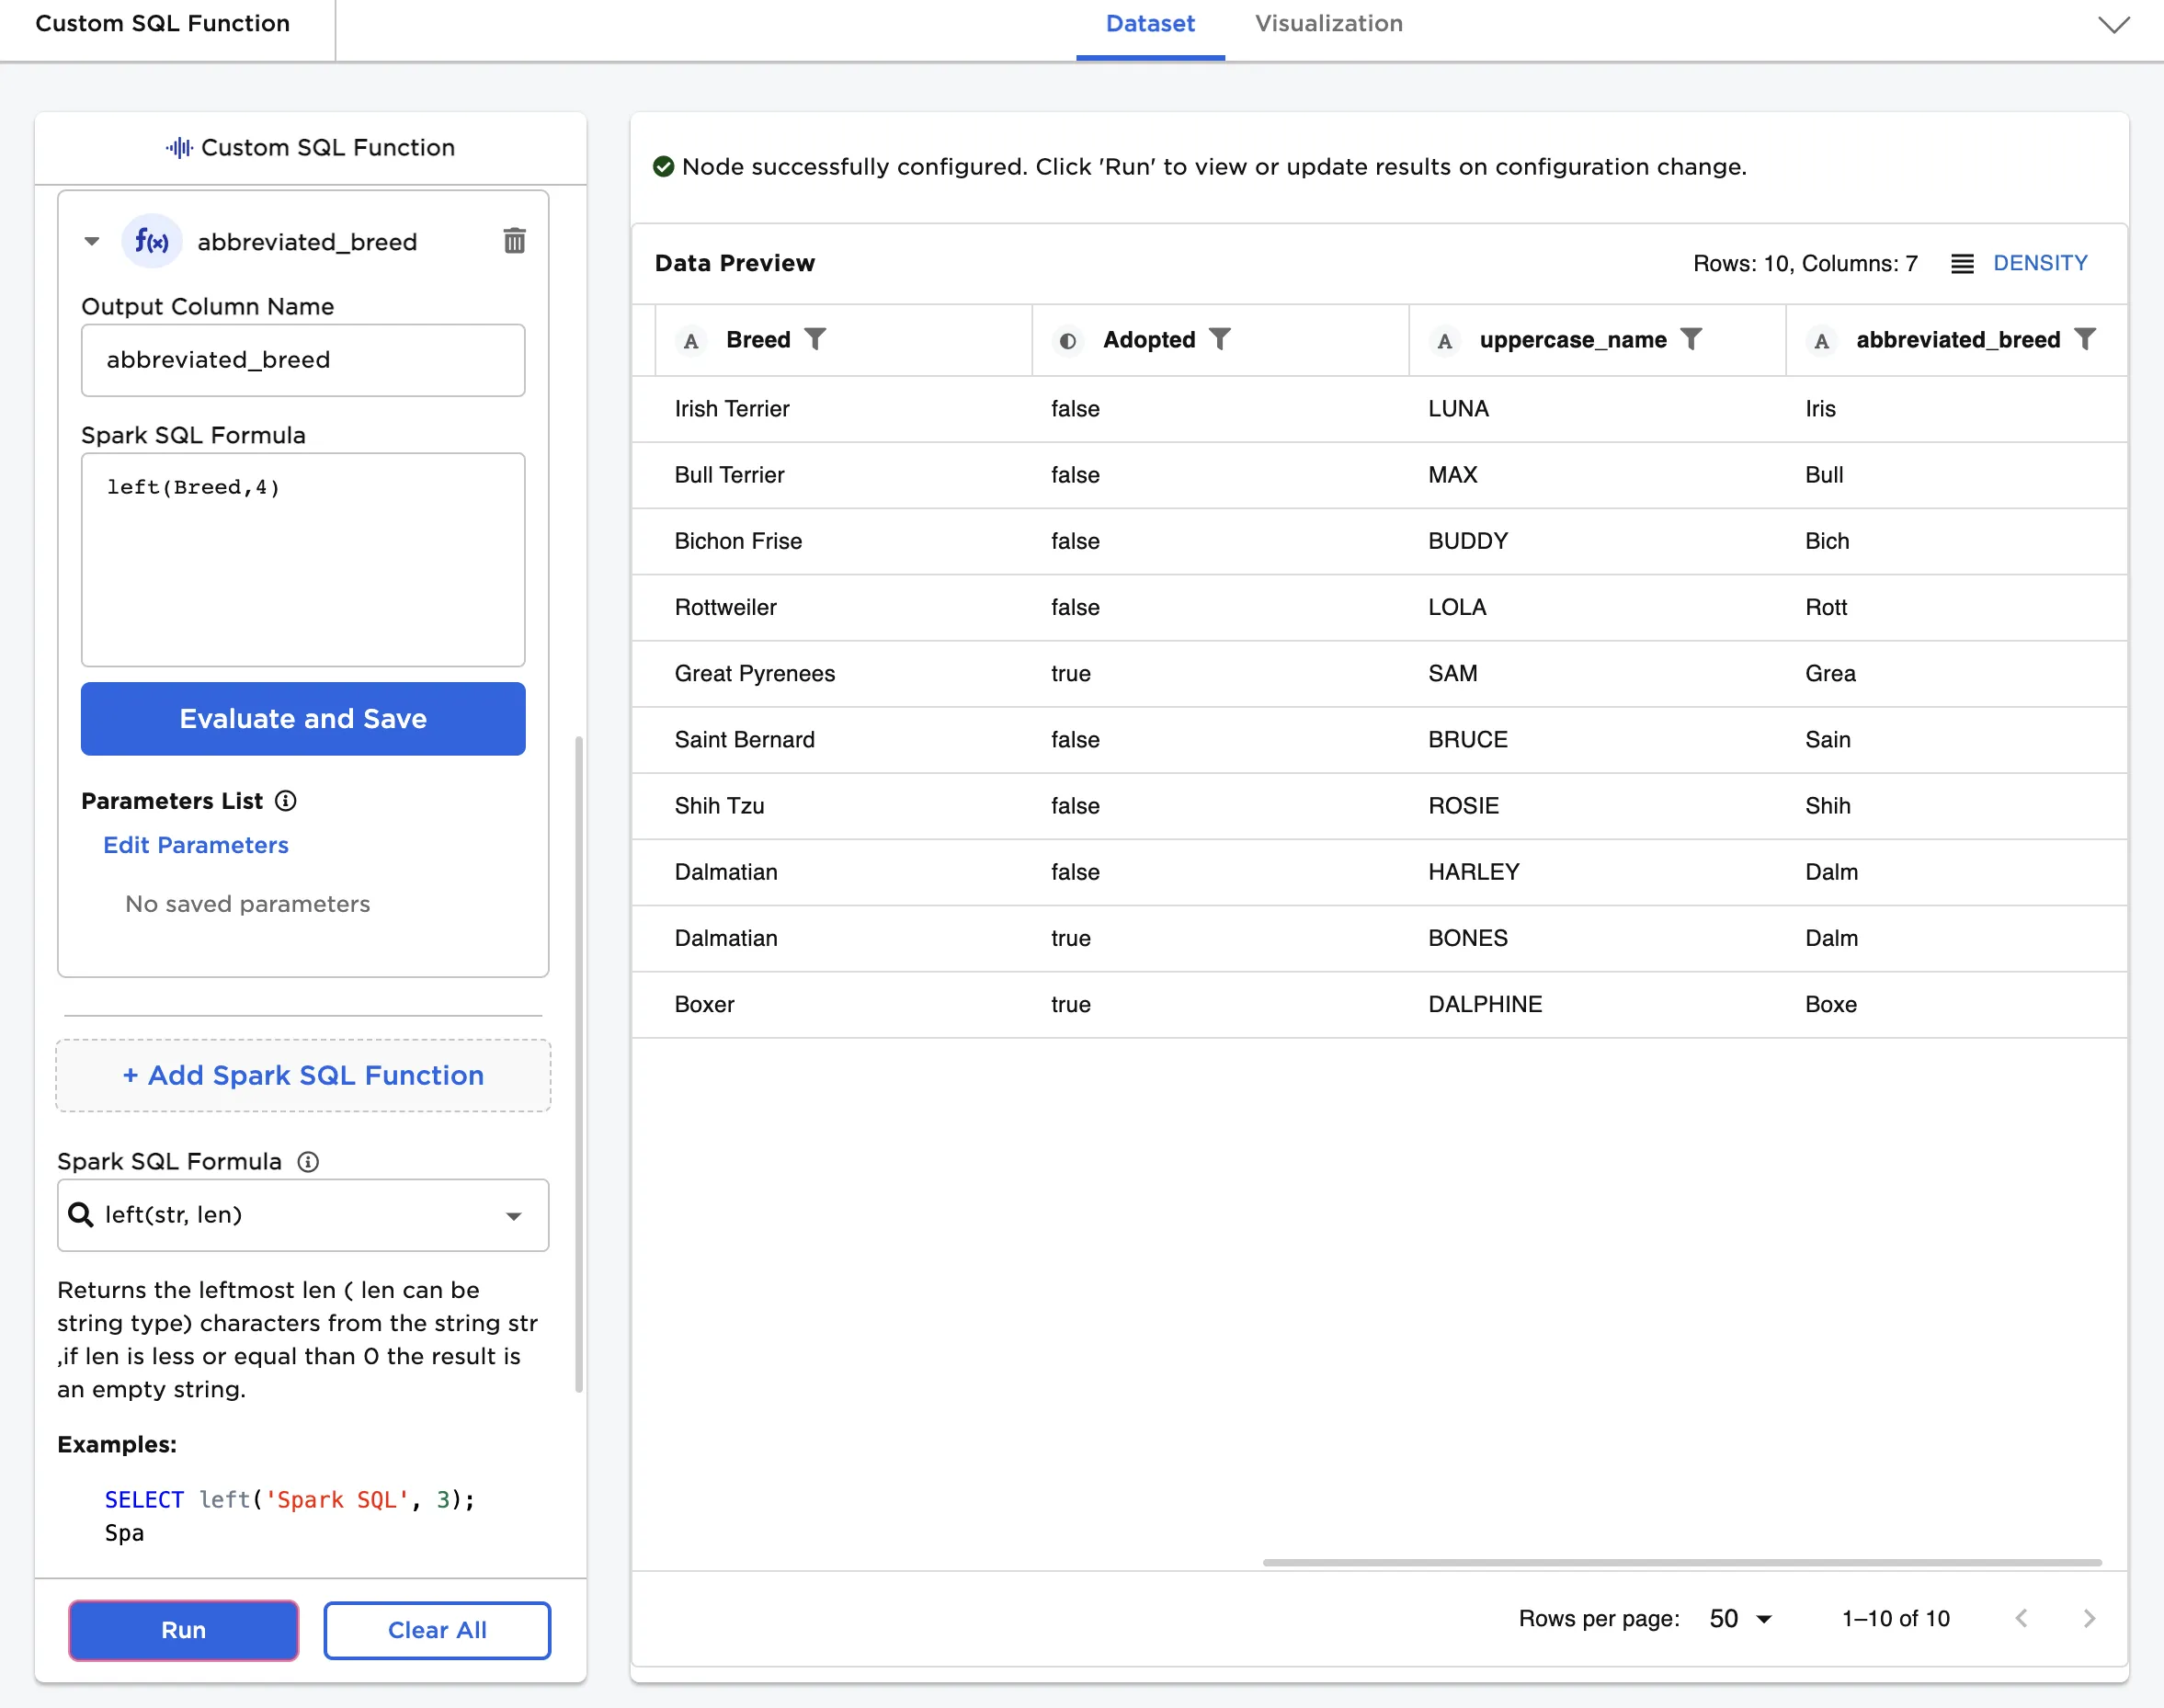The height and width of the screenshot is (1708, 2164).
Task: Select the Dataset tab
Action: pos(1150,24)
